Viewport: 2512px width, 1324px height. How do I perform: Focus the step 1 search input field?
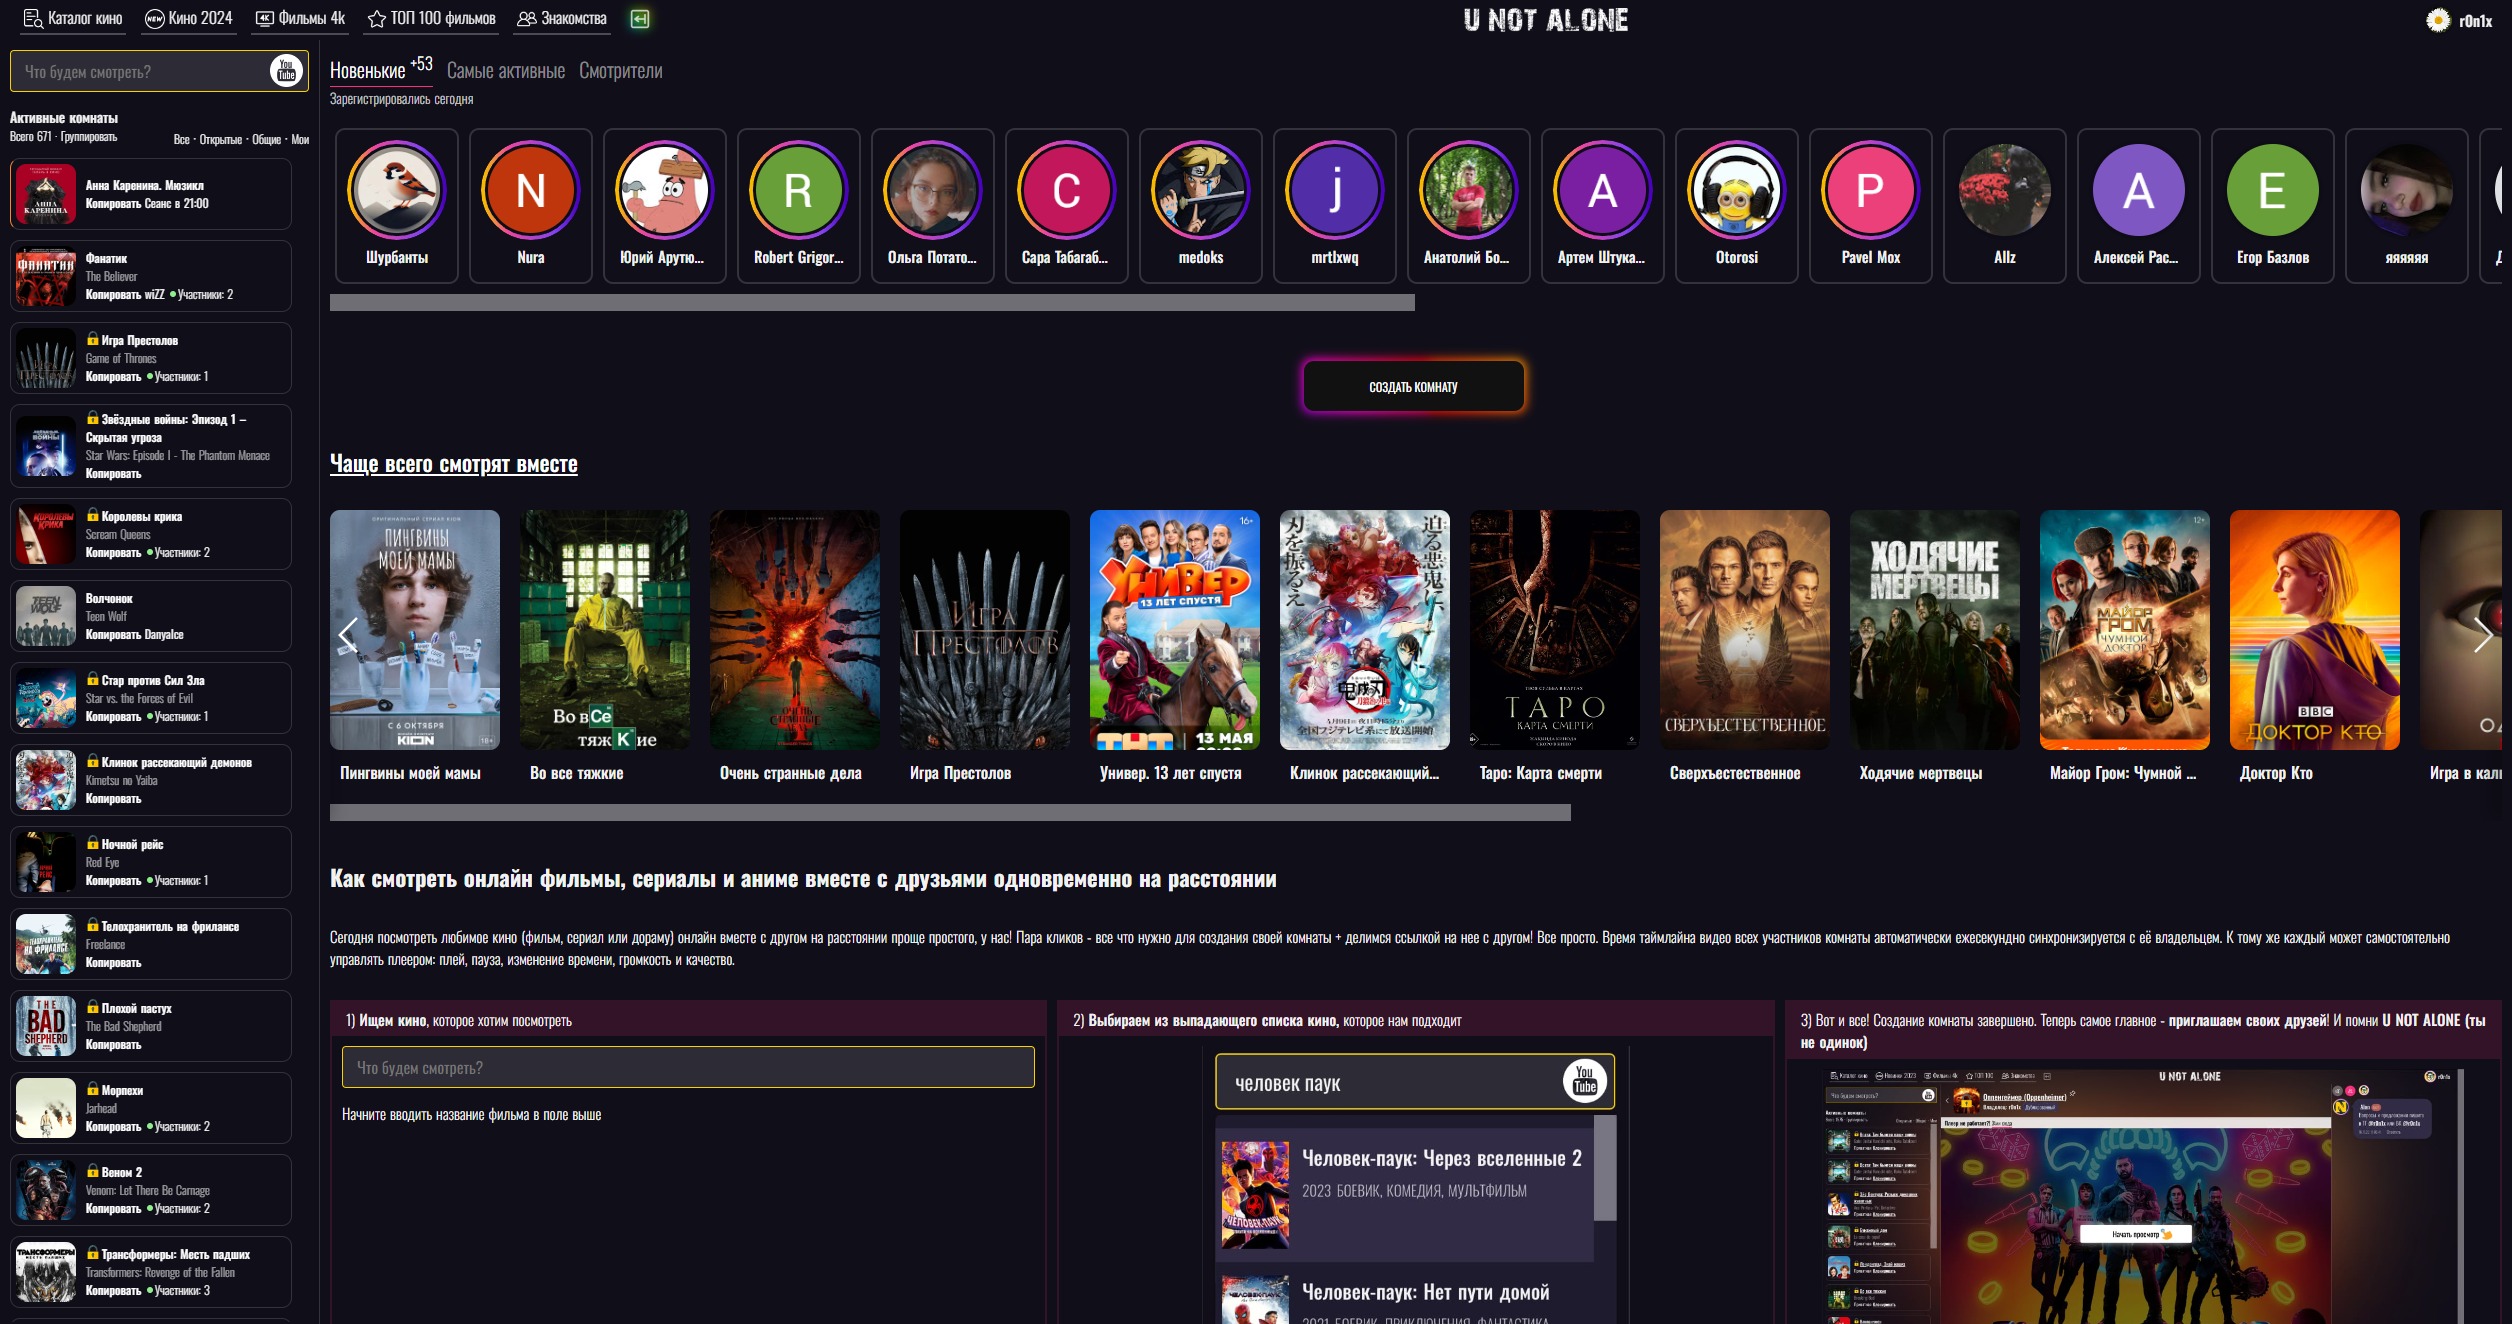(688, 1067)
